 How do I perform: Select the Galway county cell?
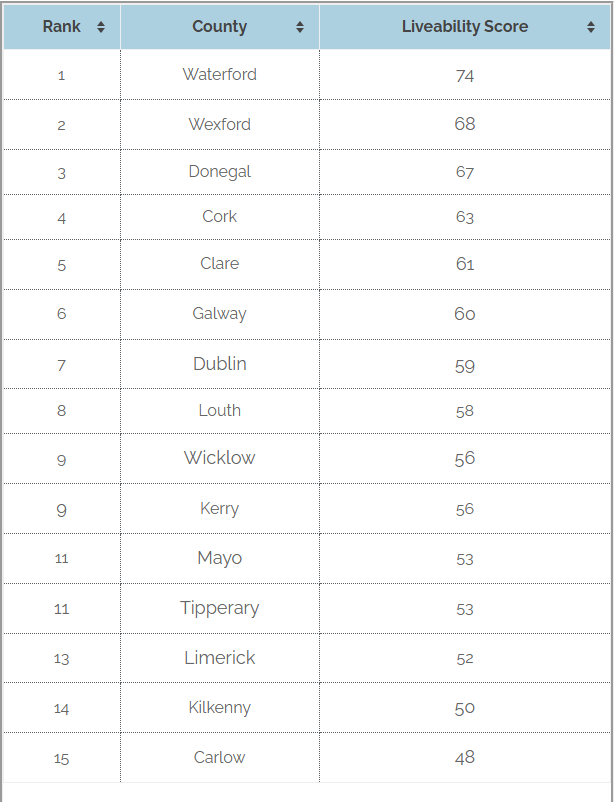click(220, 314)
